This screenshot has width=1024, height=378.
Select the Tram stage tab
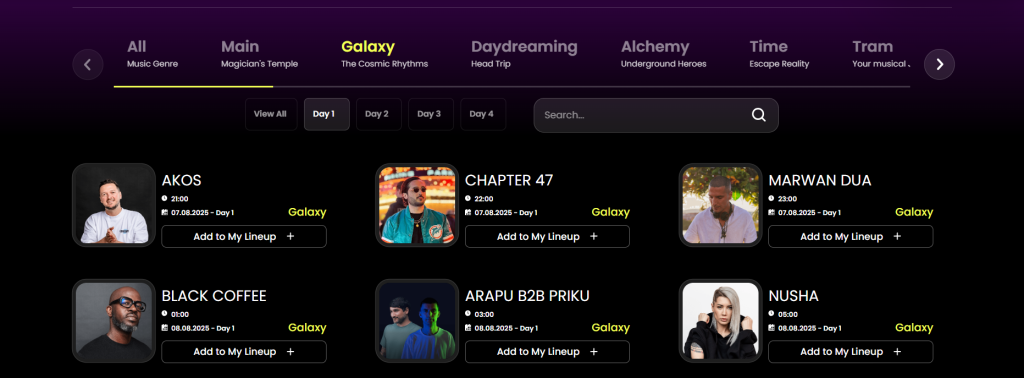pos(880,54)
